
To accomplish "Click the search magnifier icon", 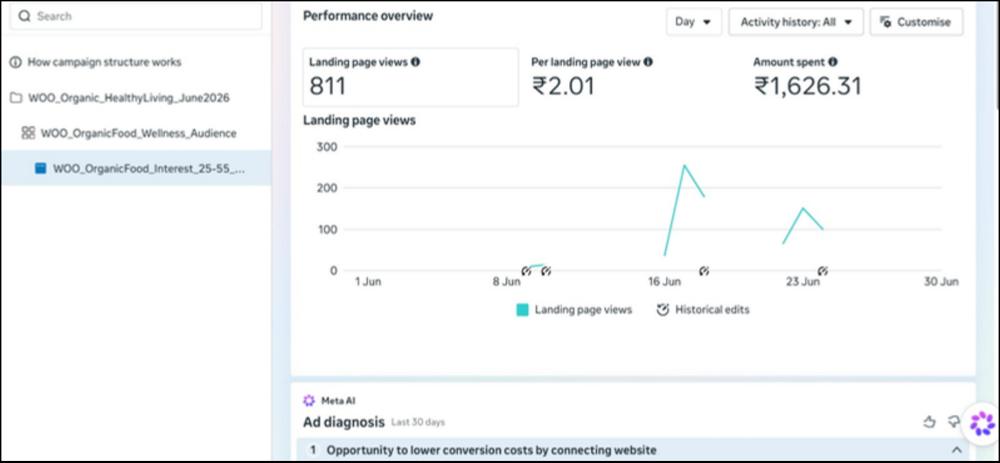I will click(x=24, y=16).
